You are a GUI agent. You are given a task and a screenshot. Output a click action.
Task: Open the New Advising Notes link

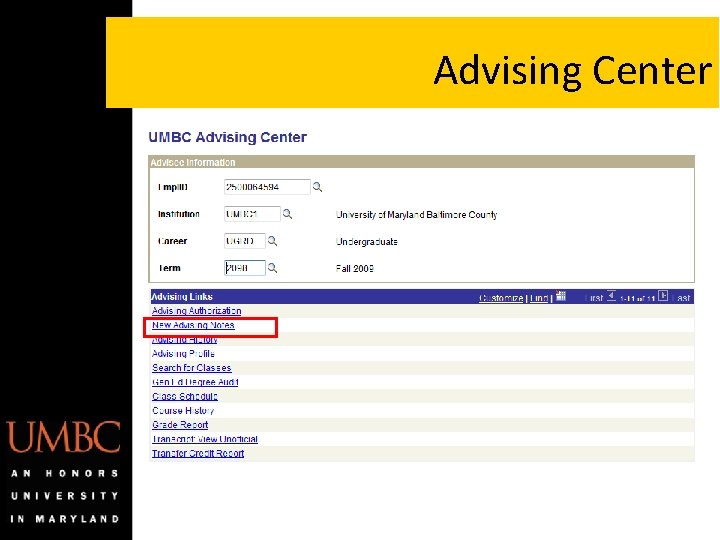pyautogui.click(x=193, y=325)
